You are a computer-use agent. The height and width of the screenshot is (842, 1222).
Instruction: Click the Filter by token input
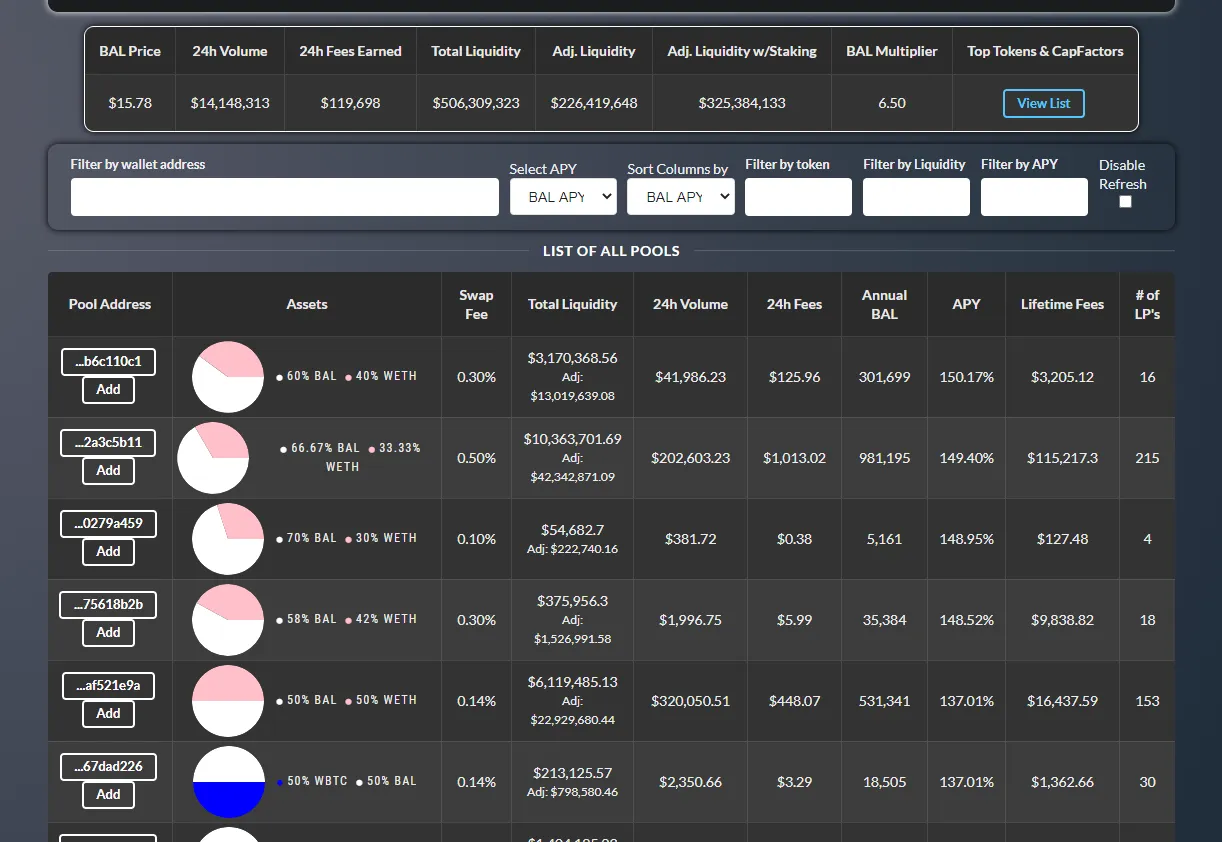798,197
